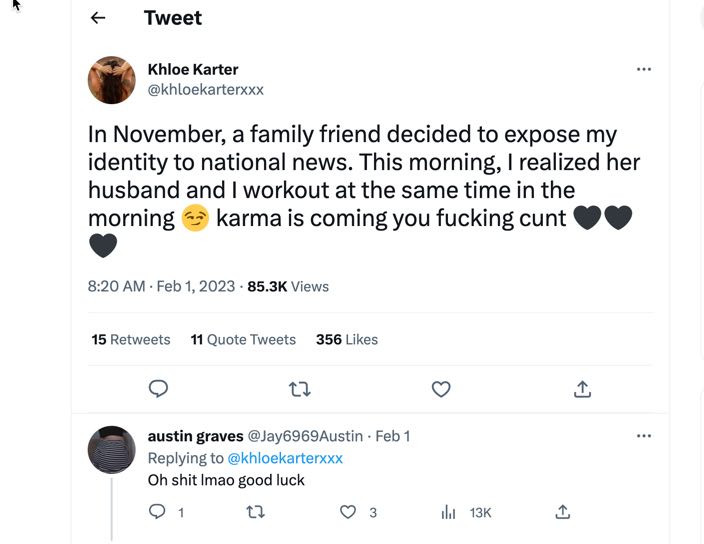Image resolution: width=704 pixels, height=544 pixels.
Task: Share austin graves' reply
Action: click(x=563, y=512)
